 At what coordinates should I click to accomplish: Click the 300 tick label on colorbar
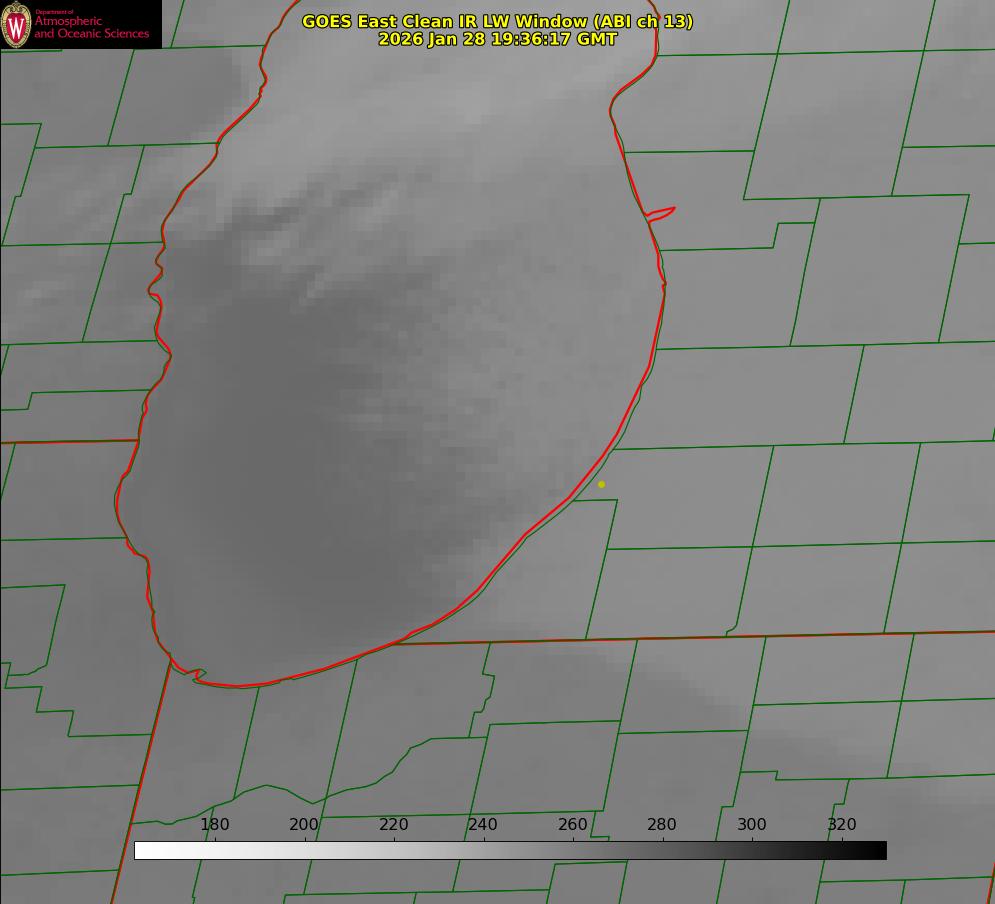coord(752,824)
